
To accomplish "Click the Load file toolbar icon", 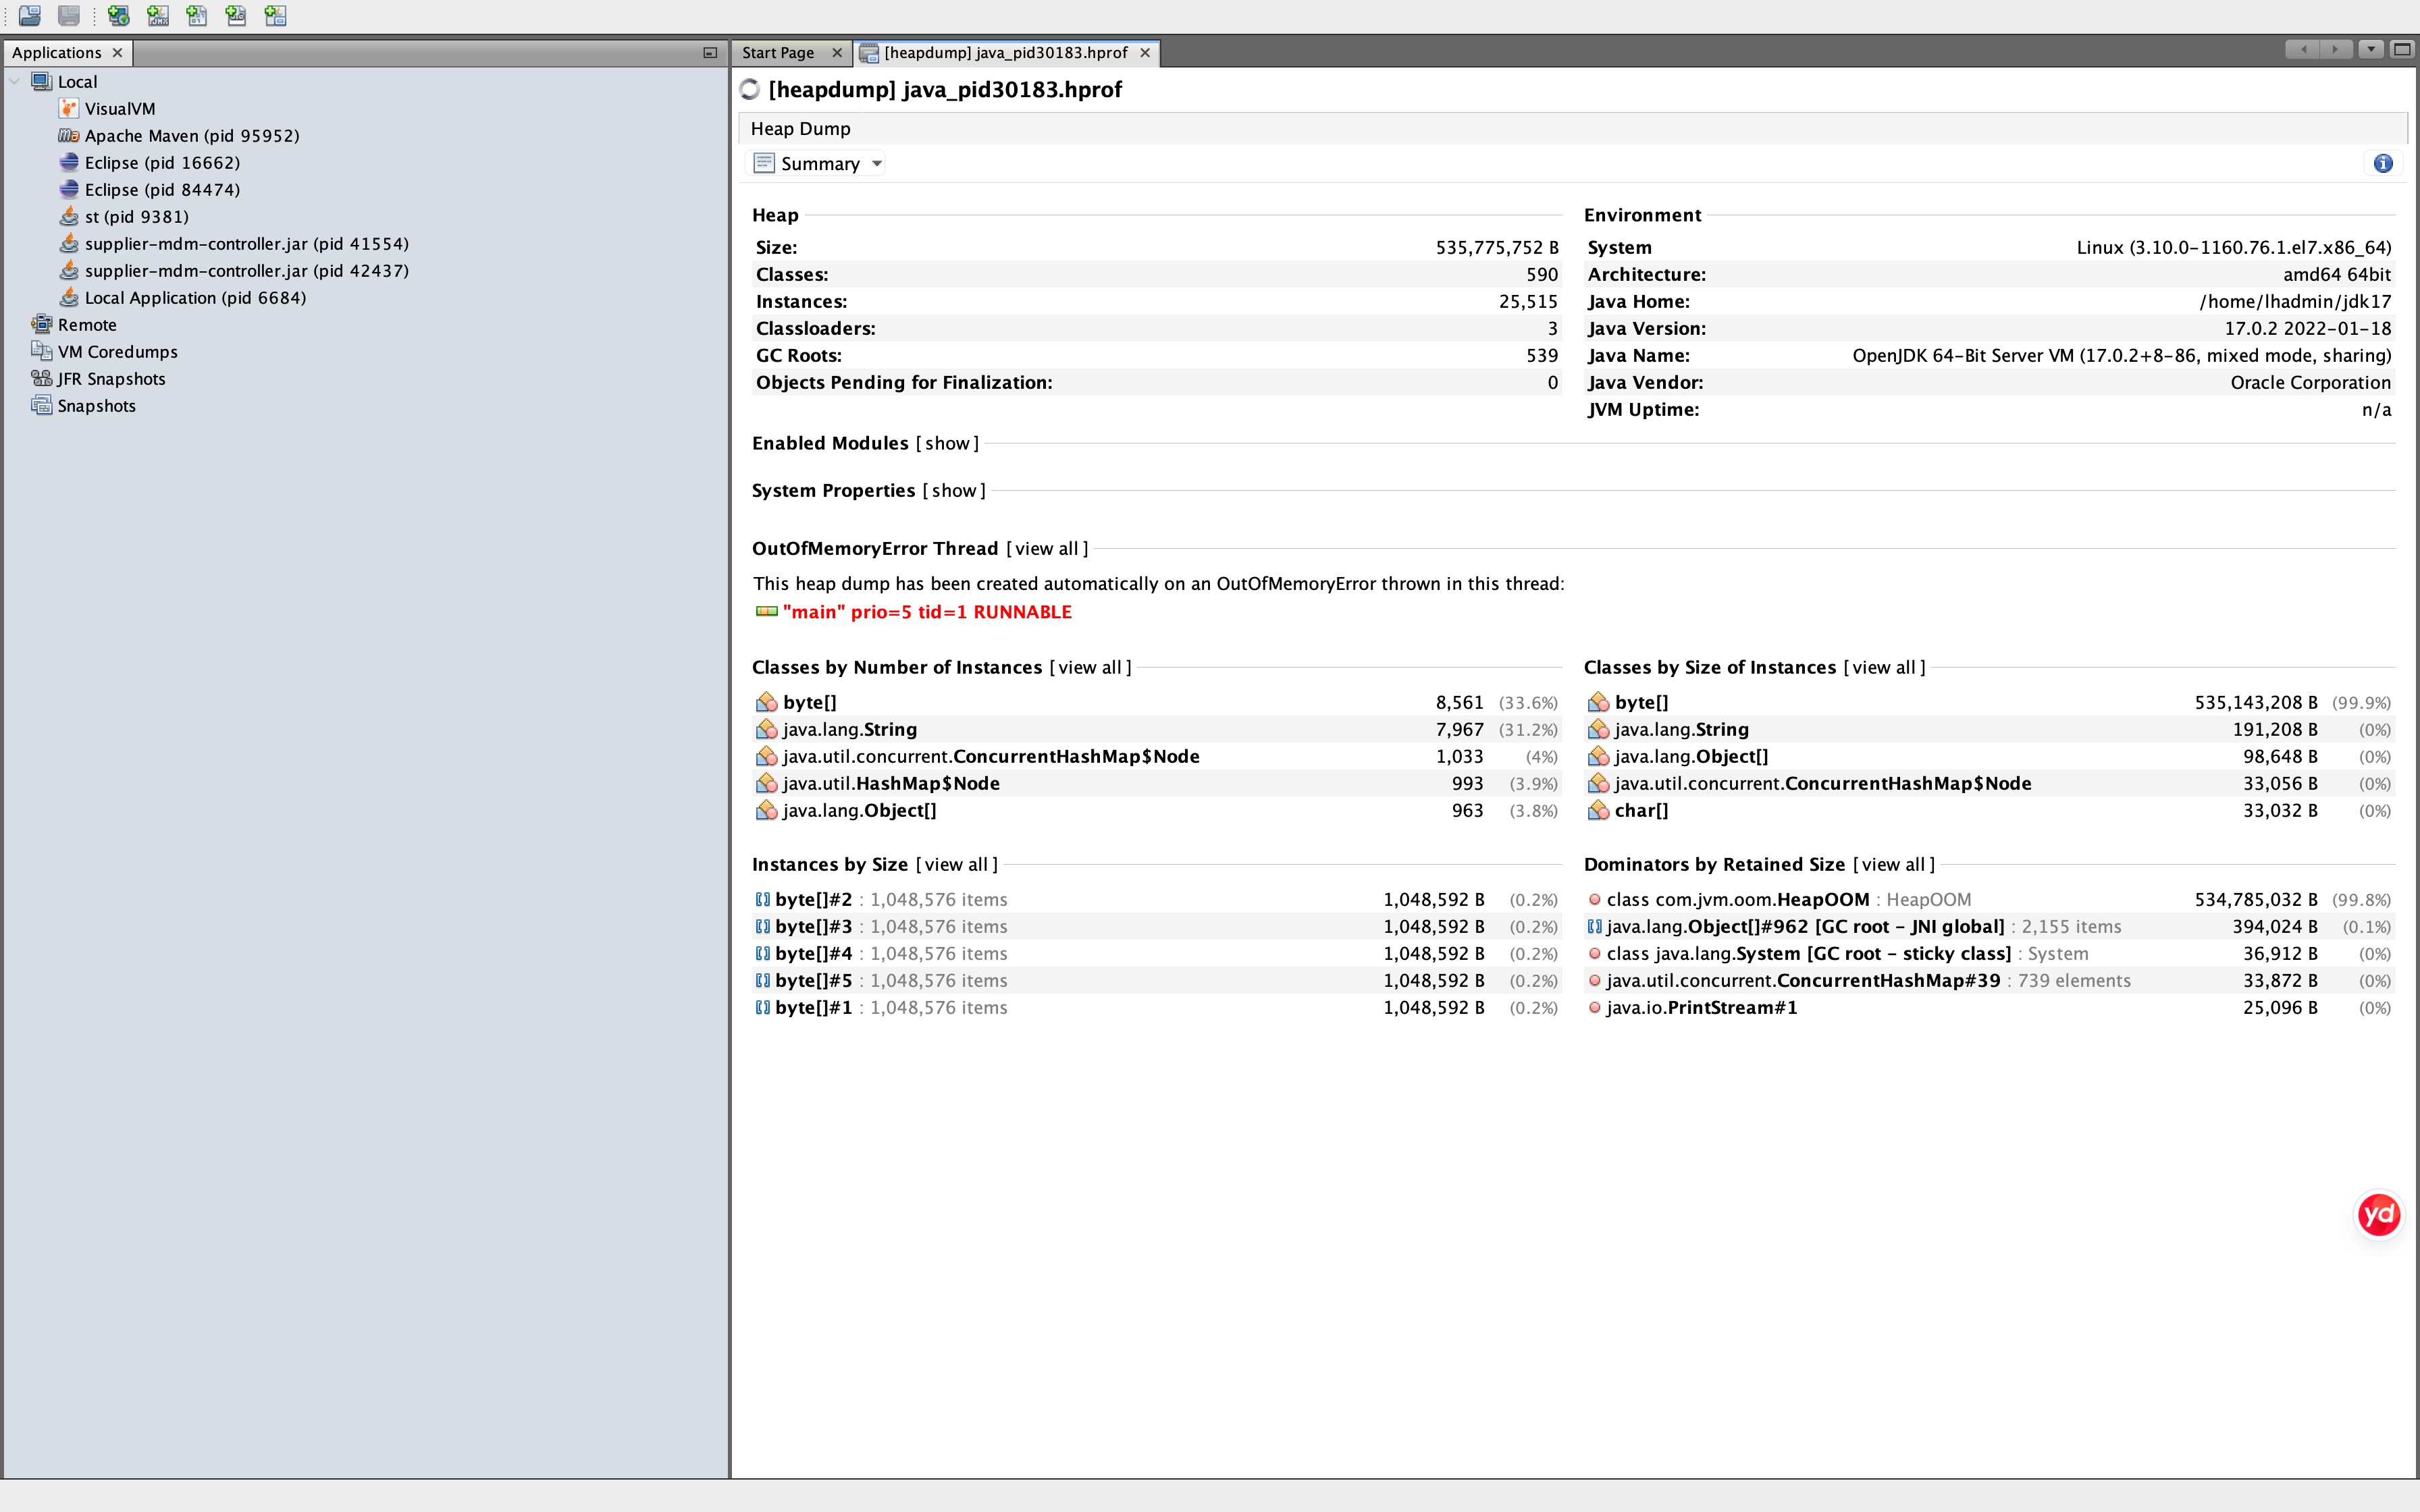I will 30,16.
